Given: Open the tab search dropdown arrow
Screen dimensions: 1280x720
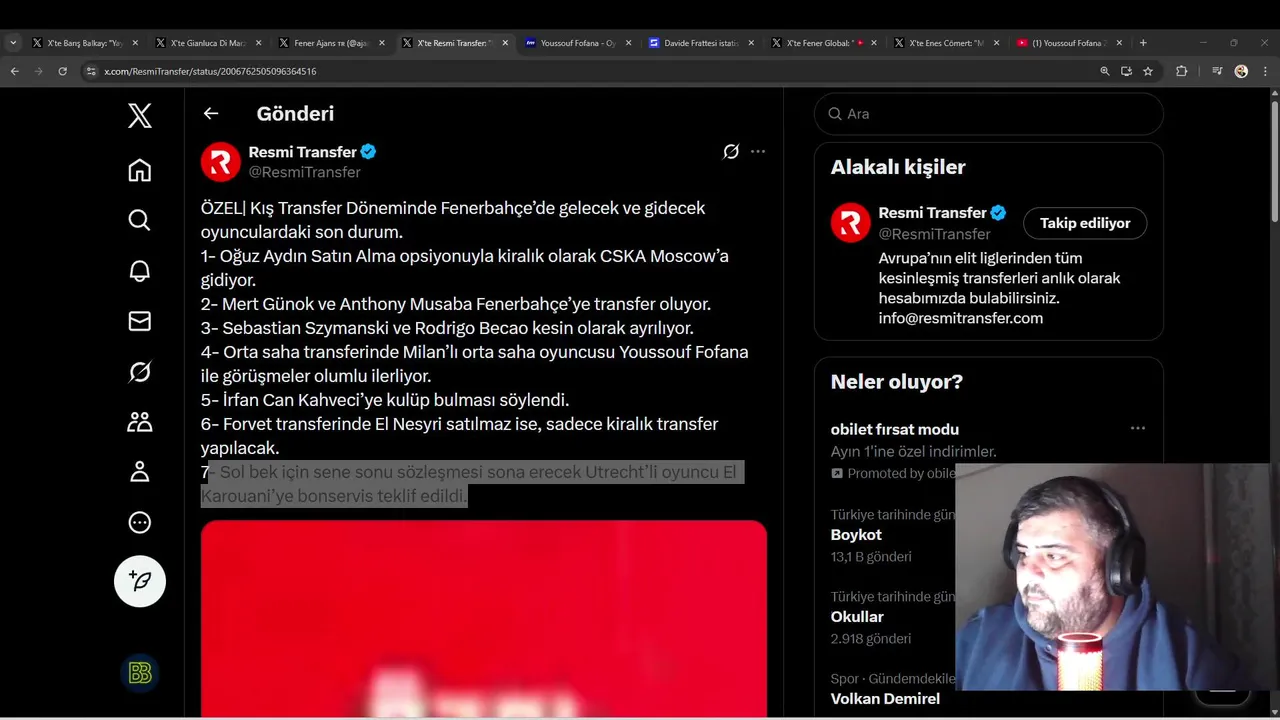Looking at the screenshot, I should tap(13, 43).
